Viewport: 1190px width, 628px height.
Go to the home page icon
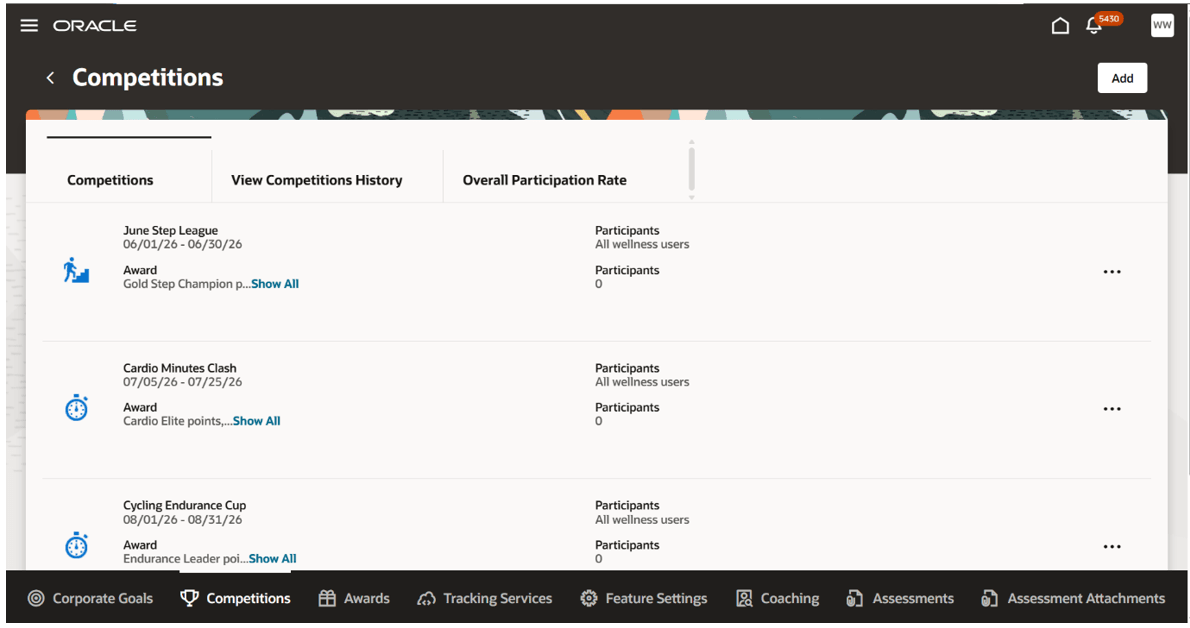pos(1060,26)
